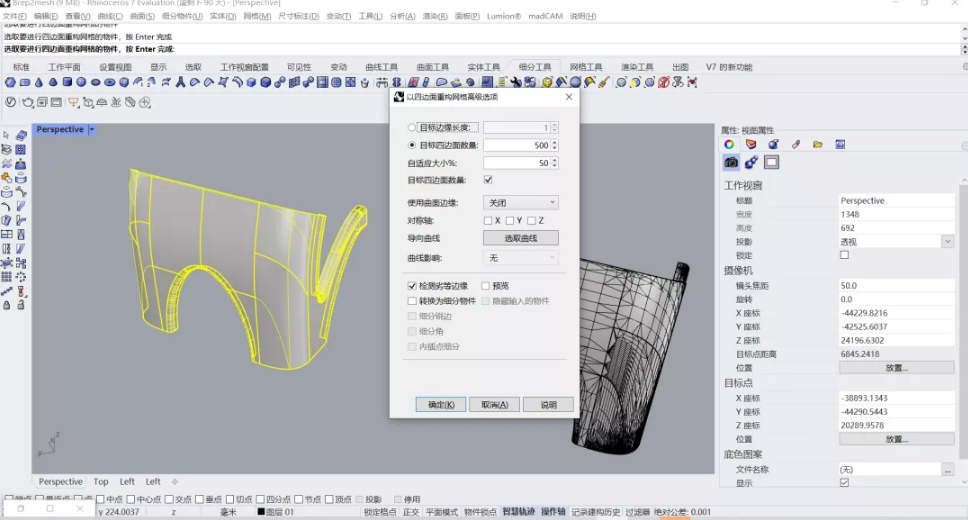
Task: Open the Perspective viewport title dropdown arrow
Action: click(91, 129)
